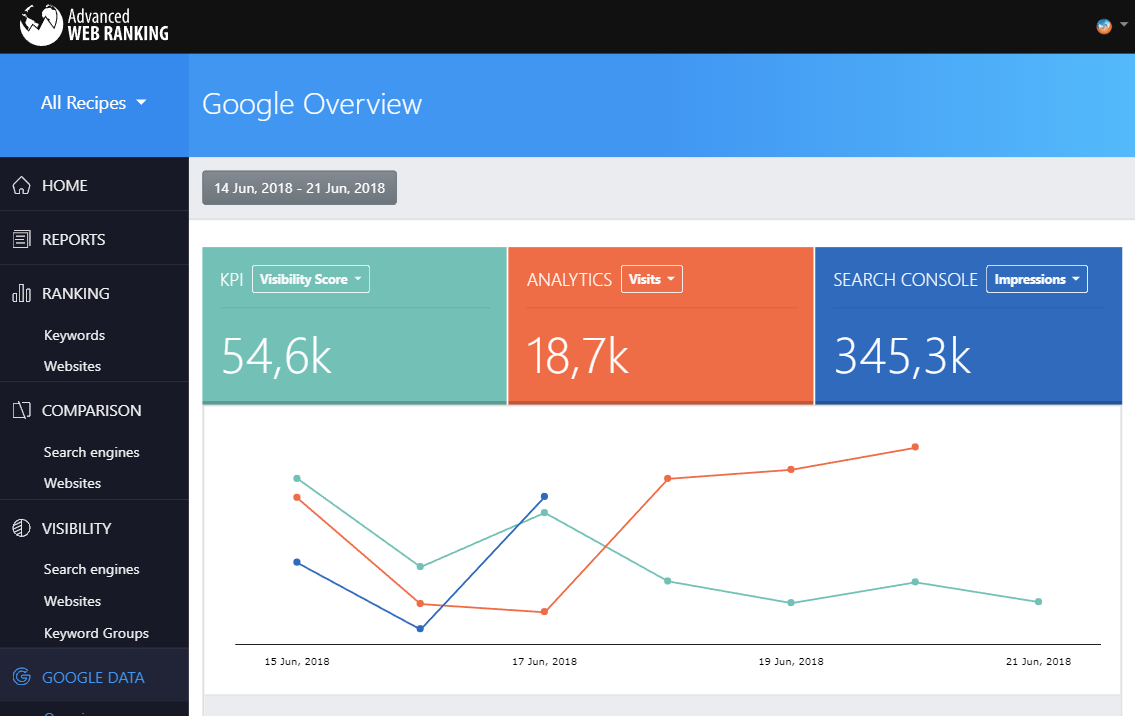1135x716 pixels.
Task: Click the Google Data G icon
Action: click(22, 677)
